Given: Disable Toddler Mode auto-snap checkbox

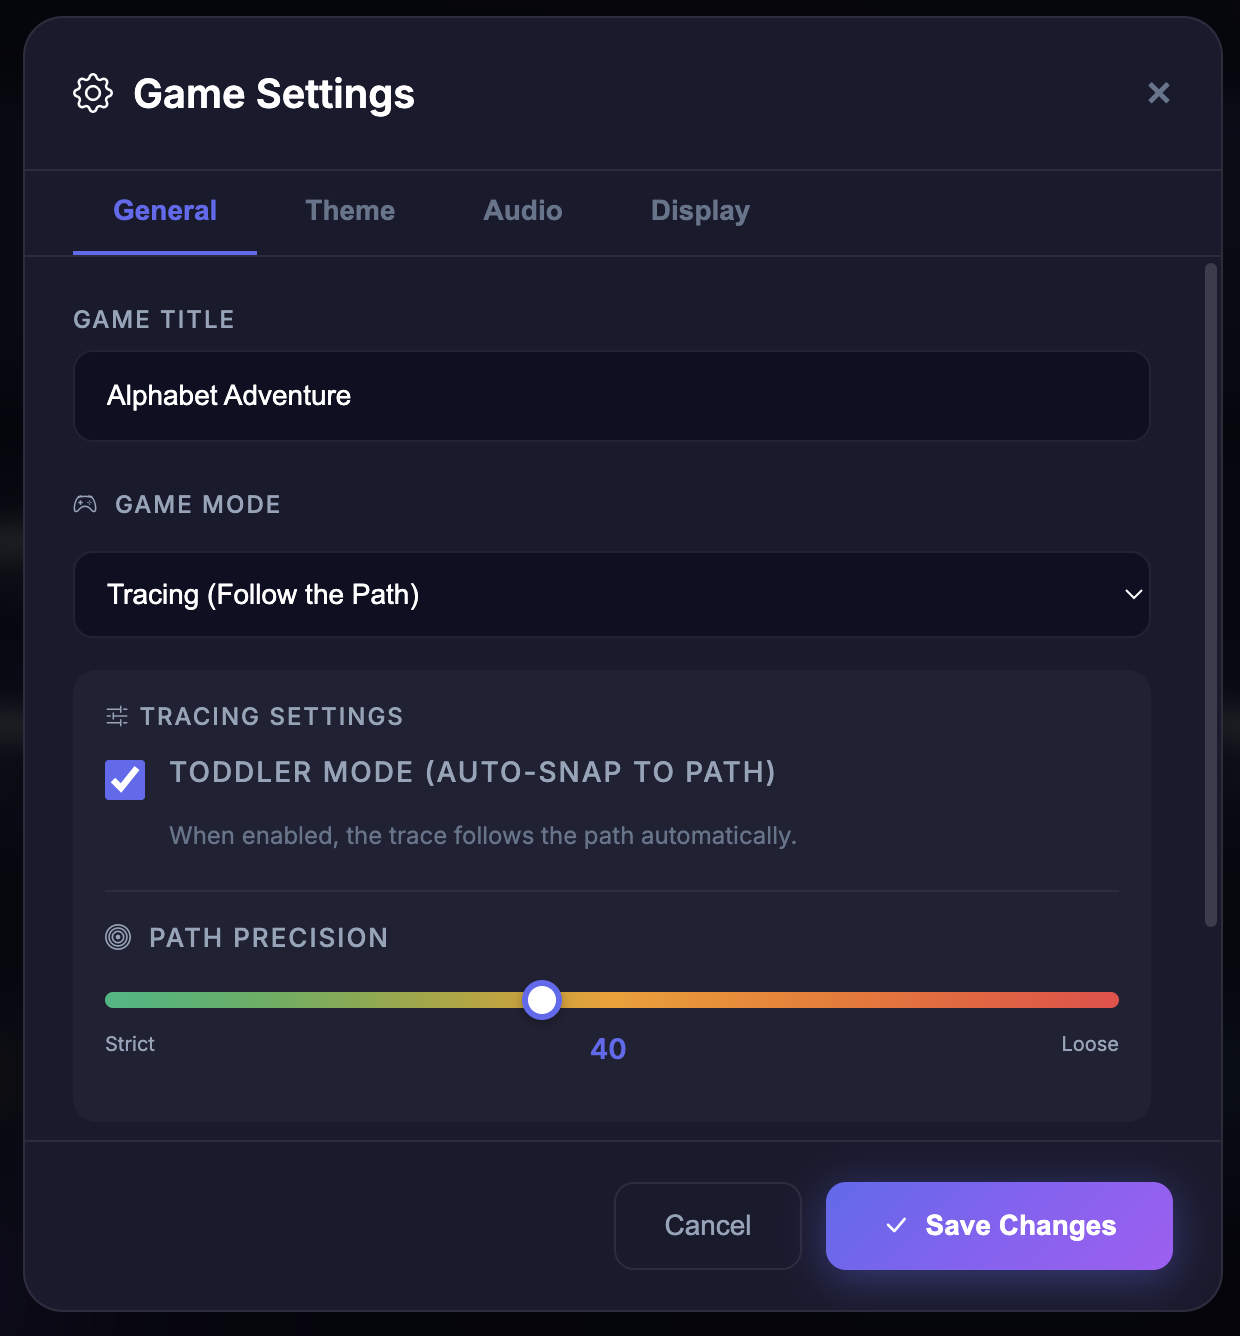Looking at the screenshot, I should (124, 780).
